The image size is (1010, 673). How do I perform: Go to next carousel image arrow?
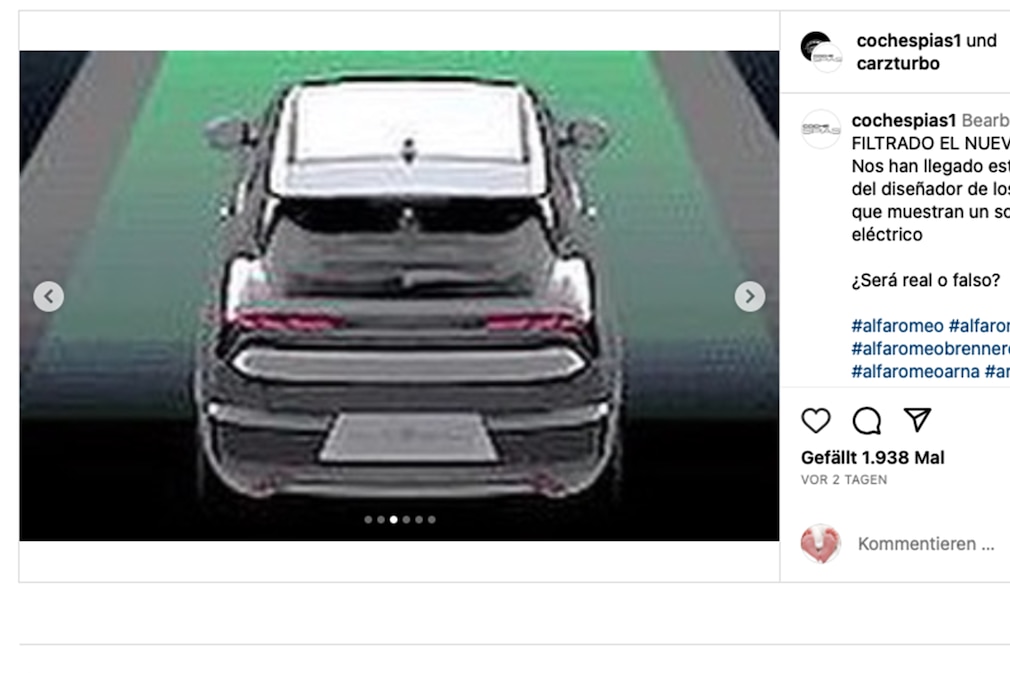[x=750, y=296]
